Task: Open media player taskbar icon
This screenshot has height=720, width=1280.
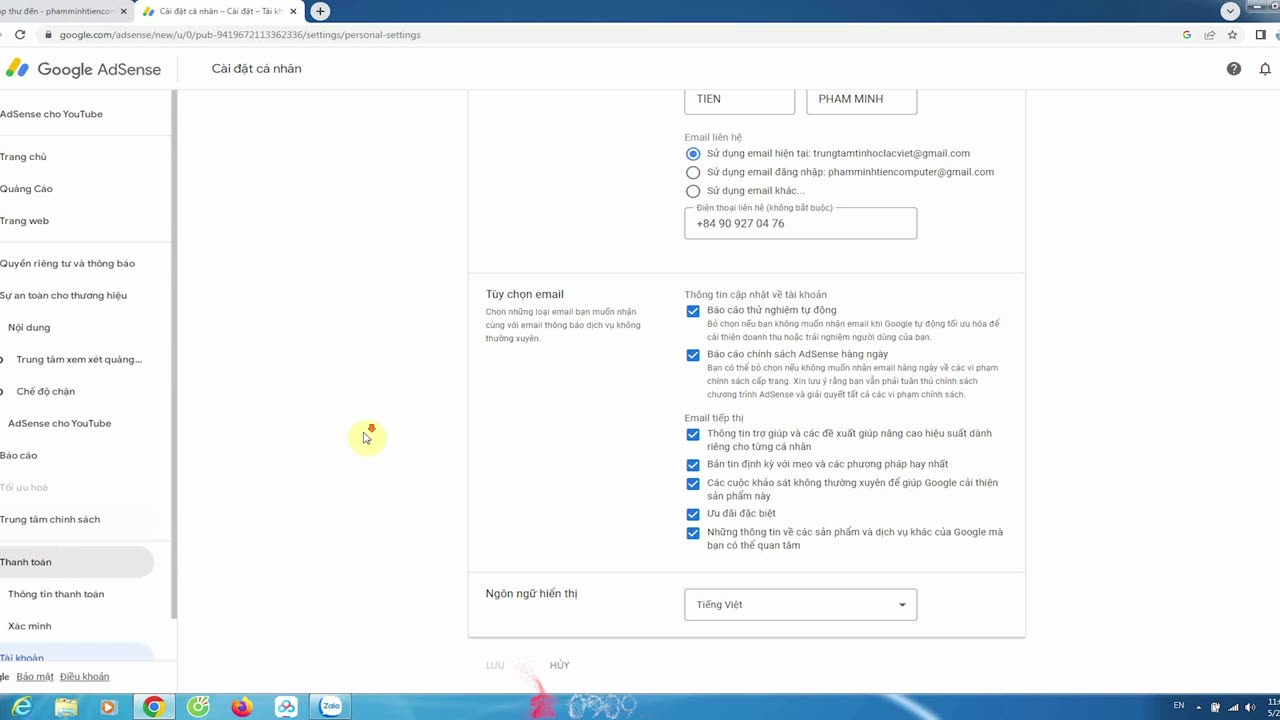Action: click(109, 707)
